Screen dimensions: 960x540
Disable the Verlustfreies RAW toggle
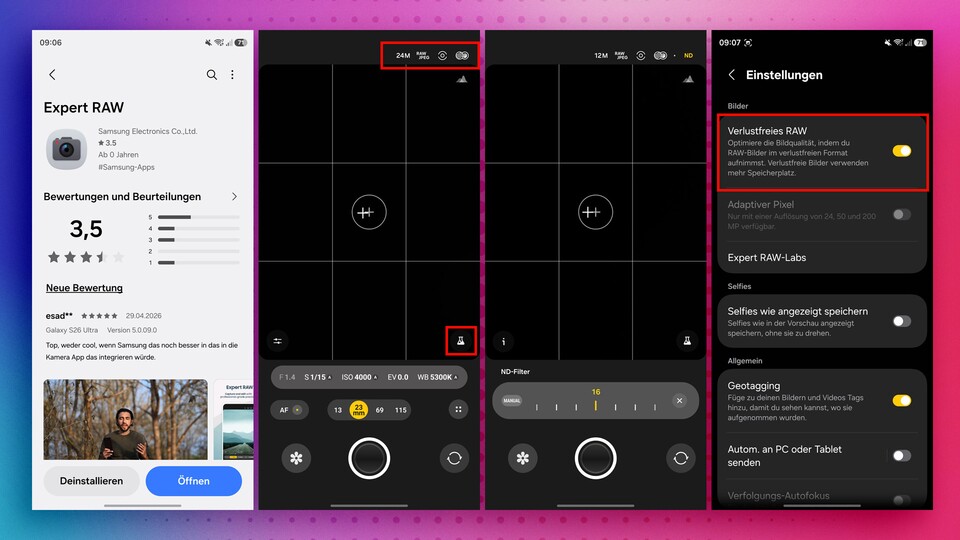(x=901, y=151)
